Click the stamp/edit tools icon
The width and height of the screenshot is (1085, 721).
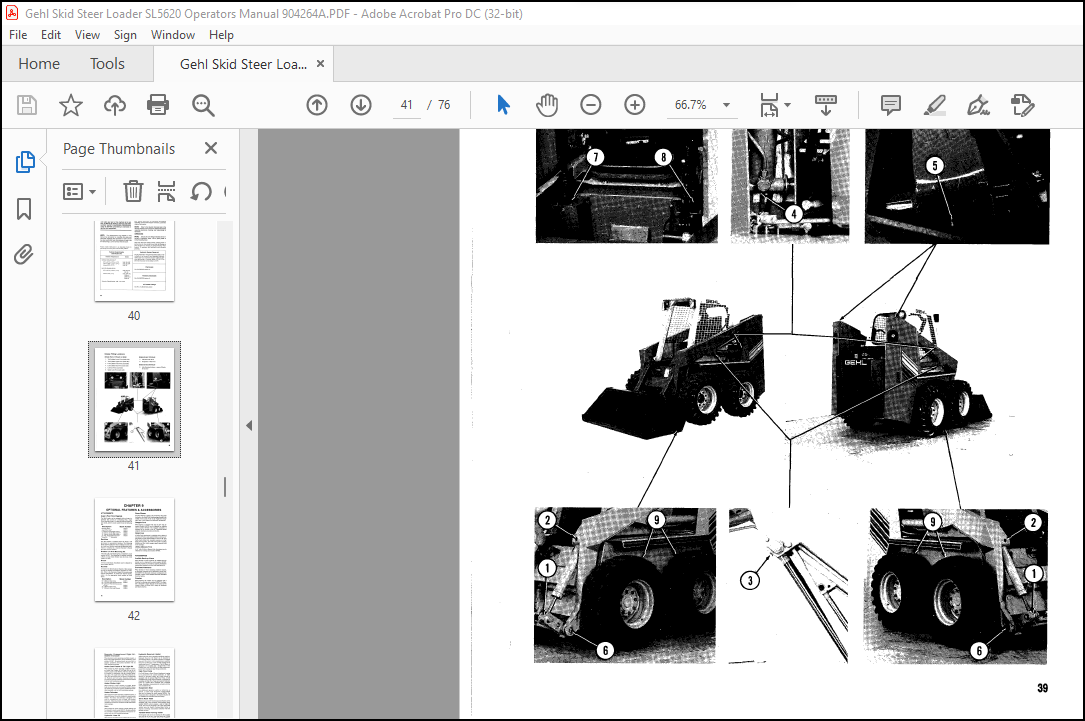(x=1023, y=105)
